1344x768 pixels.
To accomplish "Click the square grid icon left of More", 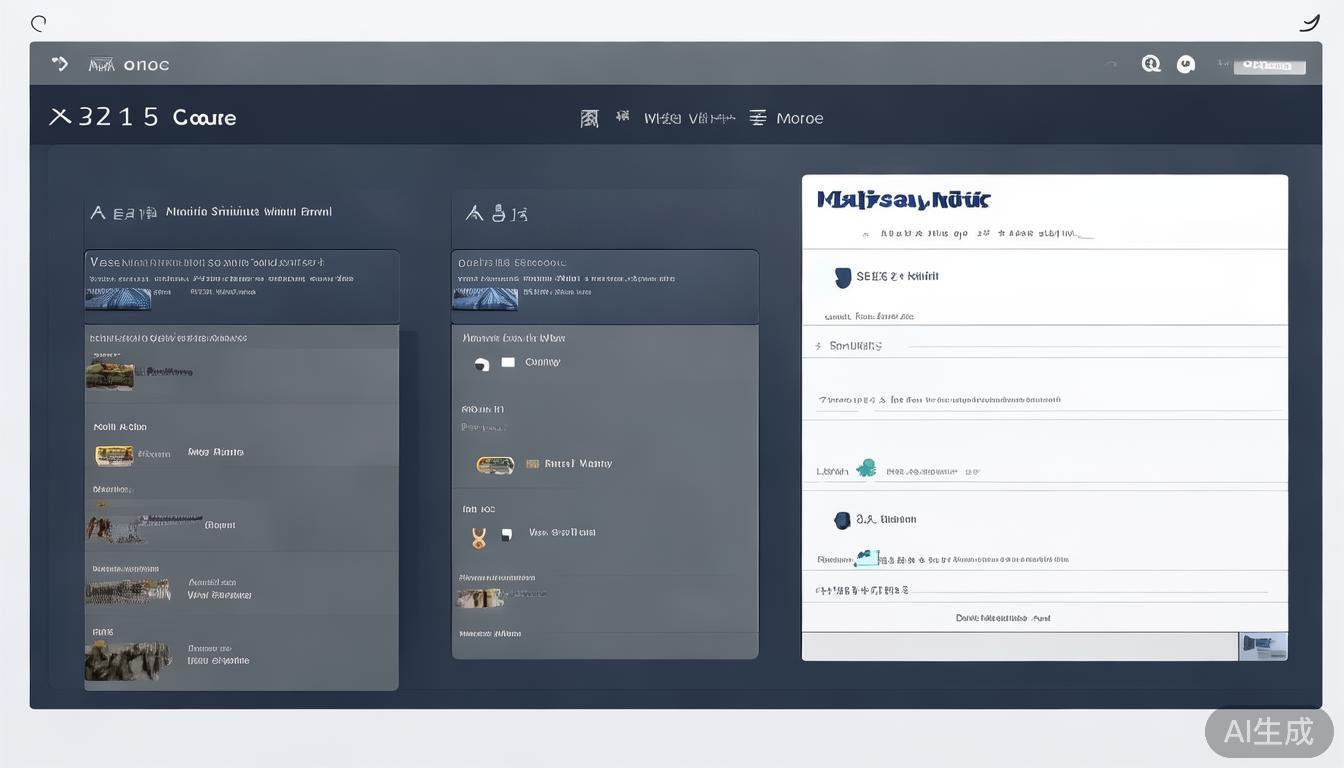I will tap(590, 118).
